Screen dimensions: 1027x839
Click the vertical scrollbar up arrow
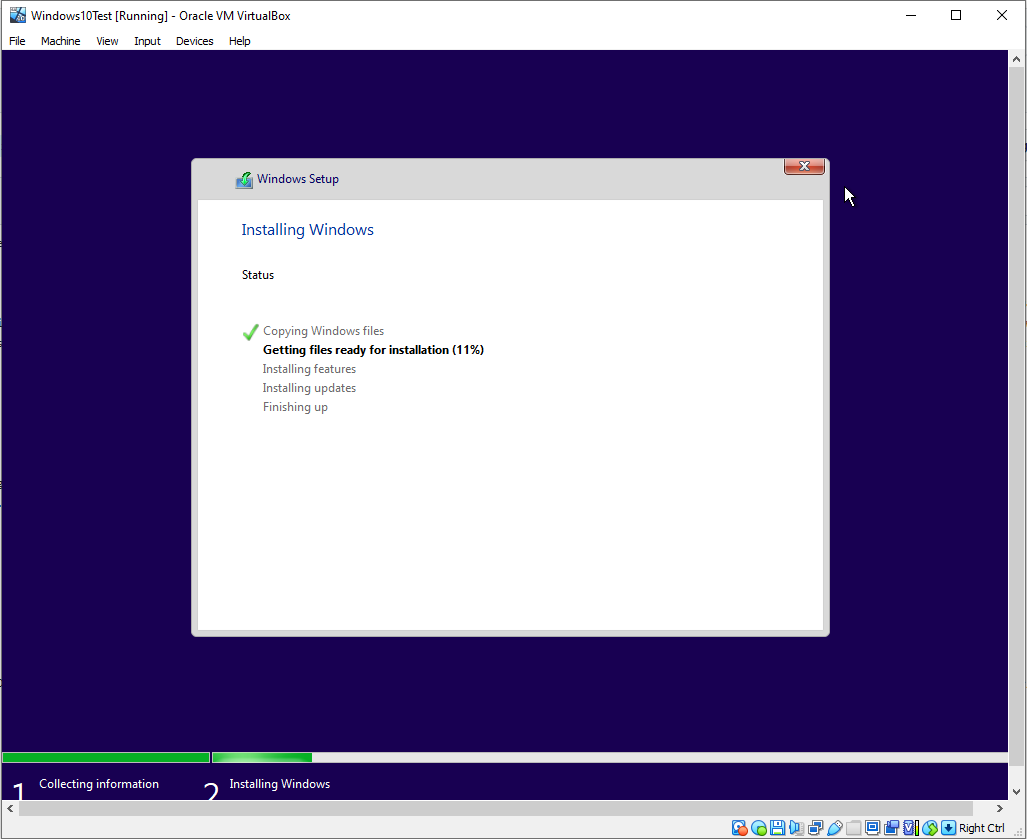1017,59
